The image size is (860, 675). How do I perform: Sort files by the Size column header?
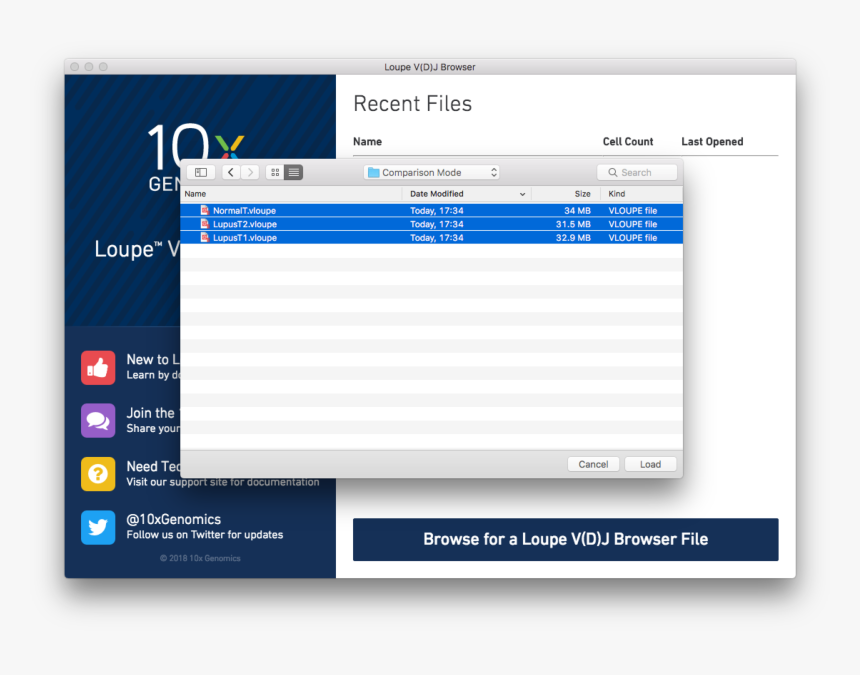coord(582,193)
